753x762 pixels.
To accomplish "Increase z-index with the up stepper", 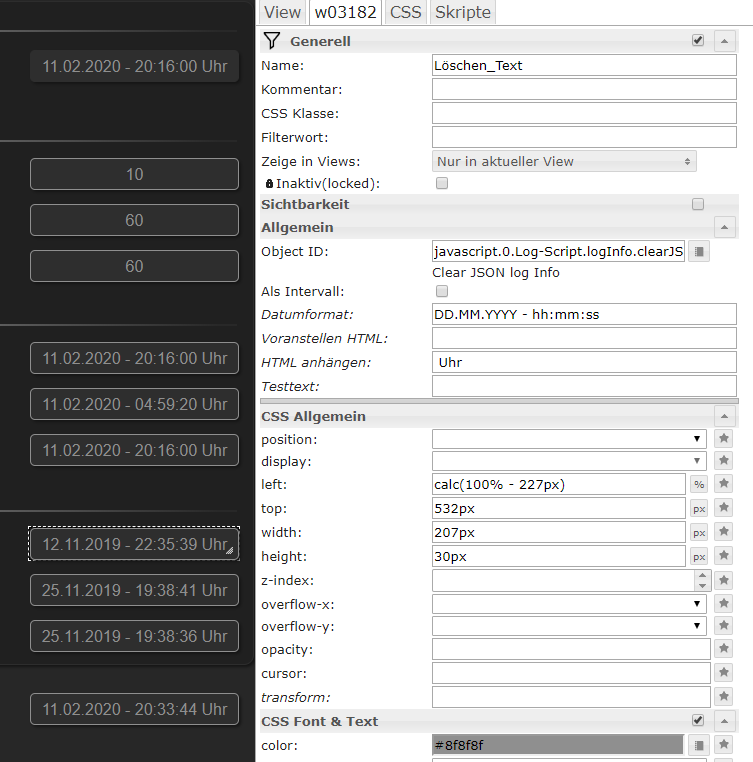I will point(702,575).
